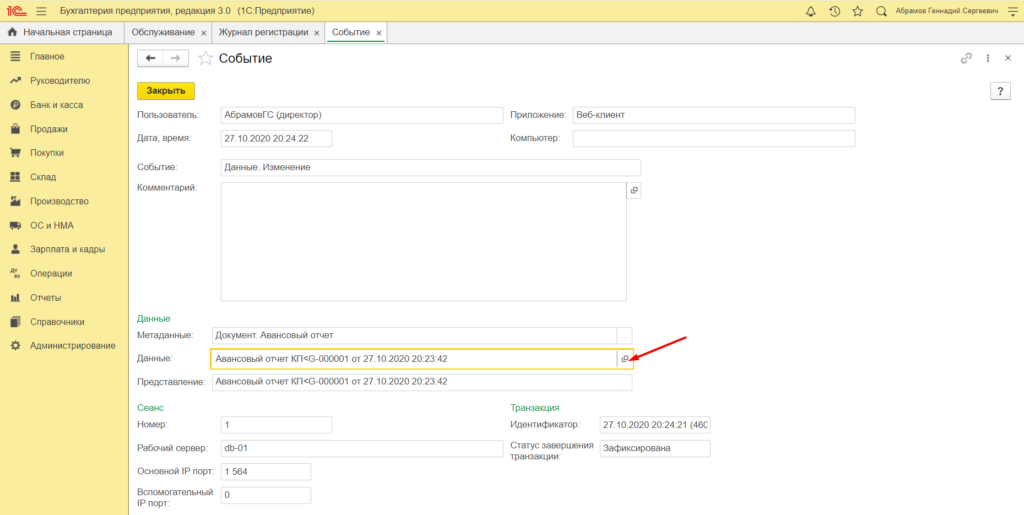The width and height of the screenshot is (1024, 515).
Task: Open the history clock icon
Action: pyautogui.click(x=834, y=11)
